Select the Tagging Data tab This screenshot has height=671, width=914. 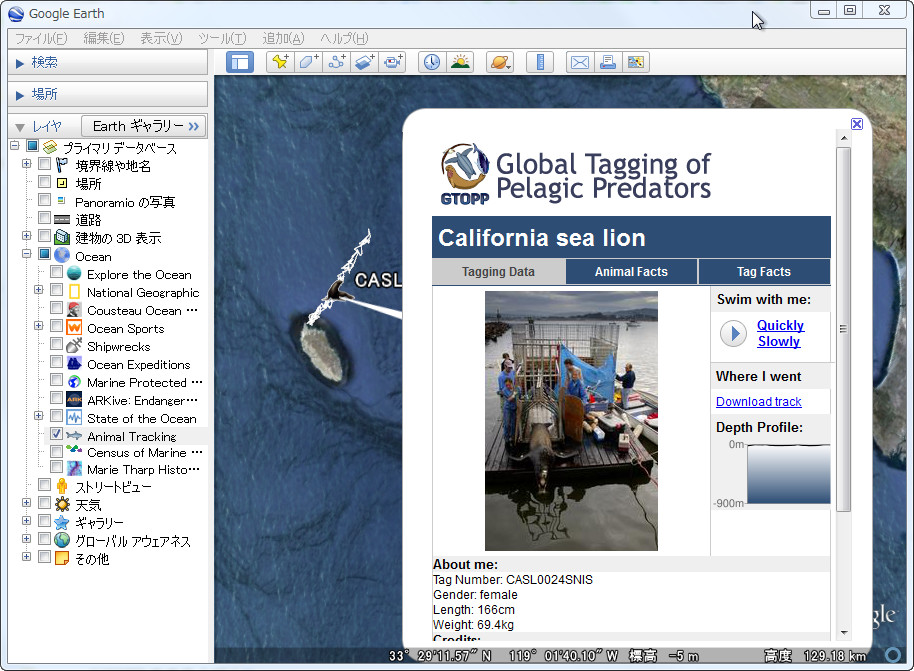point(498,272)
